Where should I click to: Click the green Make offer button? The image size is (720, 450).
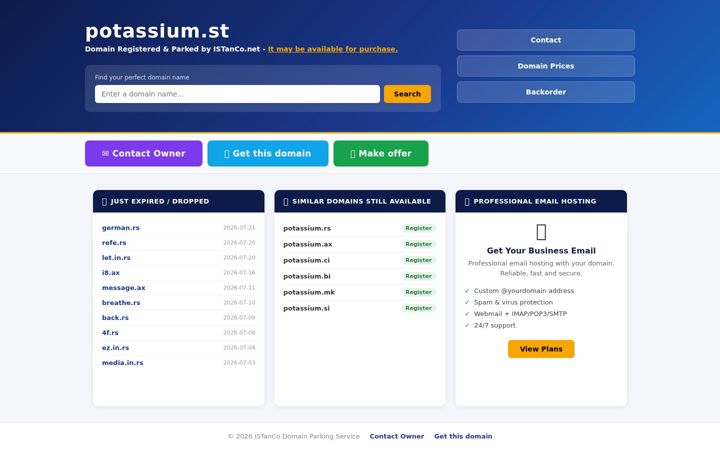tap(381, 153)
